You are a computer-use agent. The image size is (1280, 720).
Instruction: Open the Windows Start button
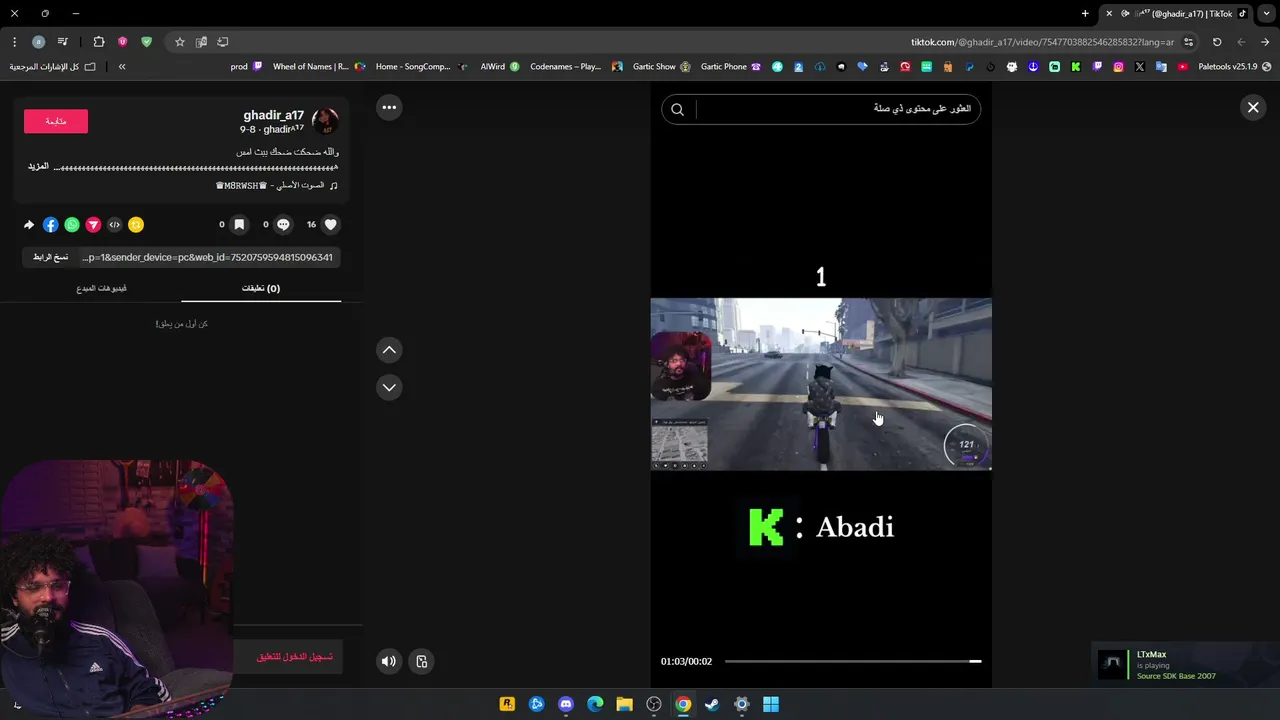pyautogui.click(x=771, y=704)
